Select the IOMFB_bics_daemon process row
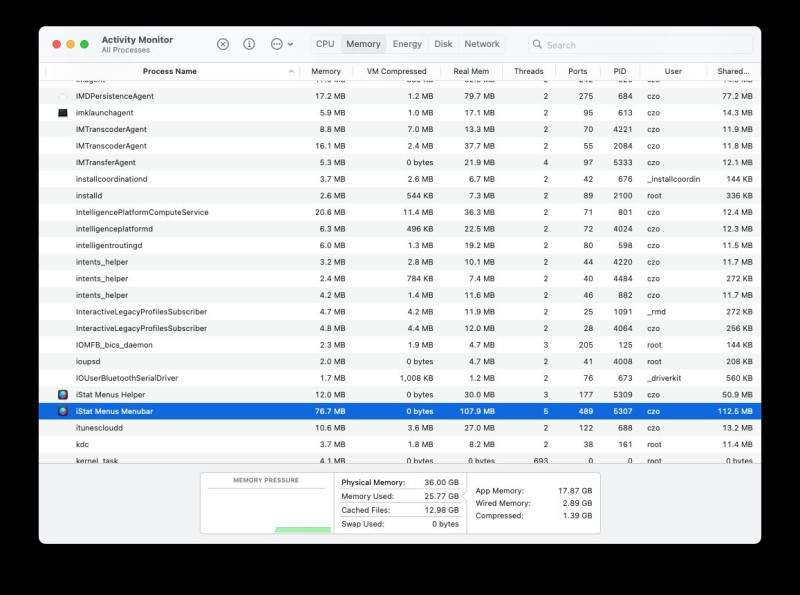Viewport: 800px width, 595px height. (x=400, y=345)
